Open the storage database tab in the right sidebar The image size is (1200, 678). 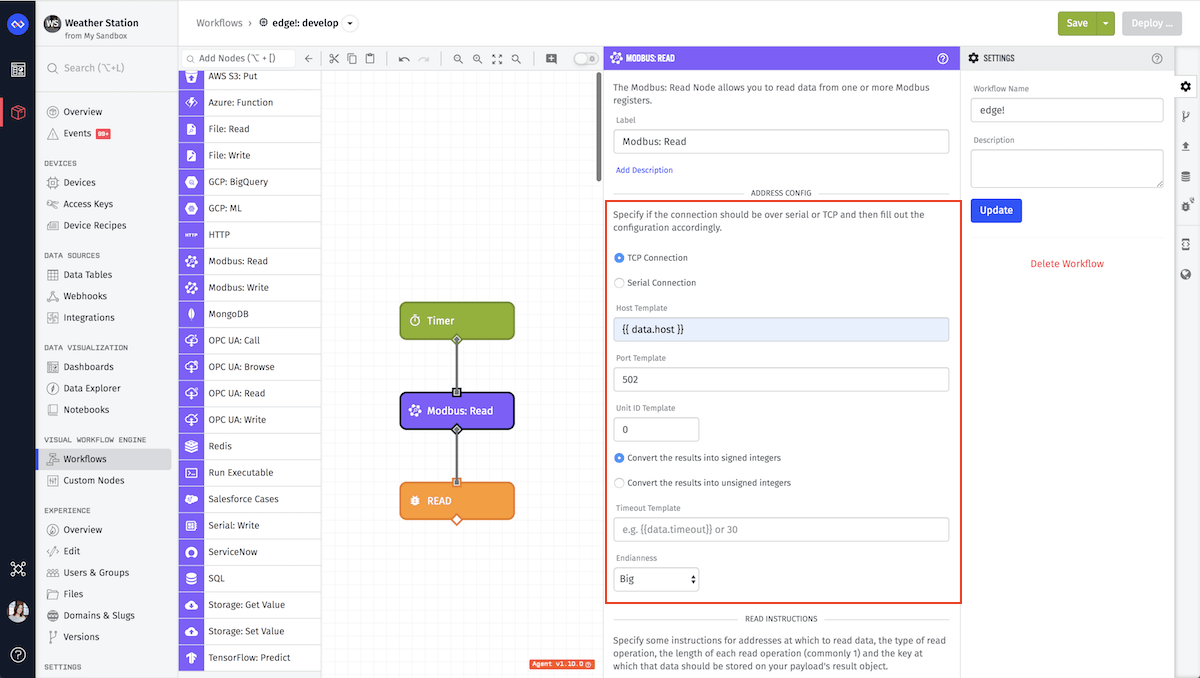[x=1186, y=176]
